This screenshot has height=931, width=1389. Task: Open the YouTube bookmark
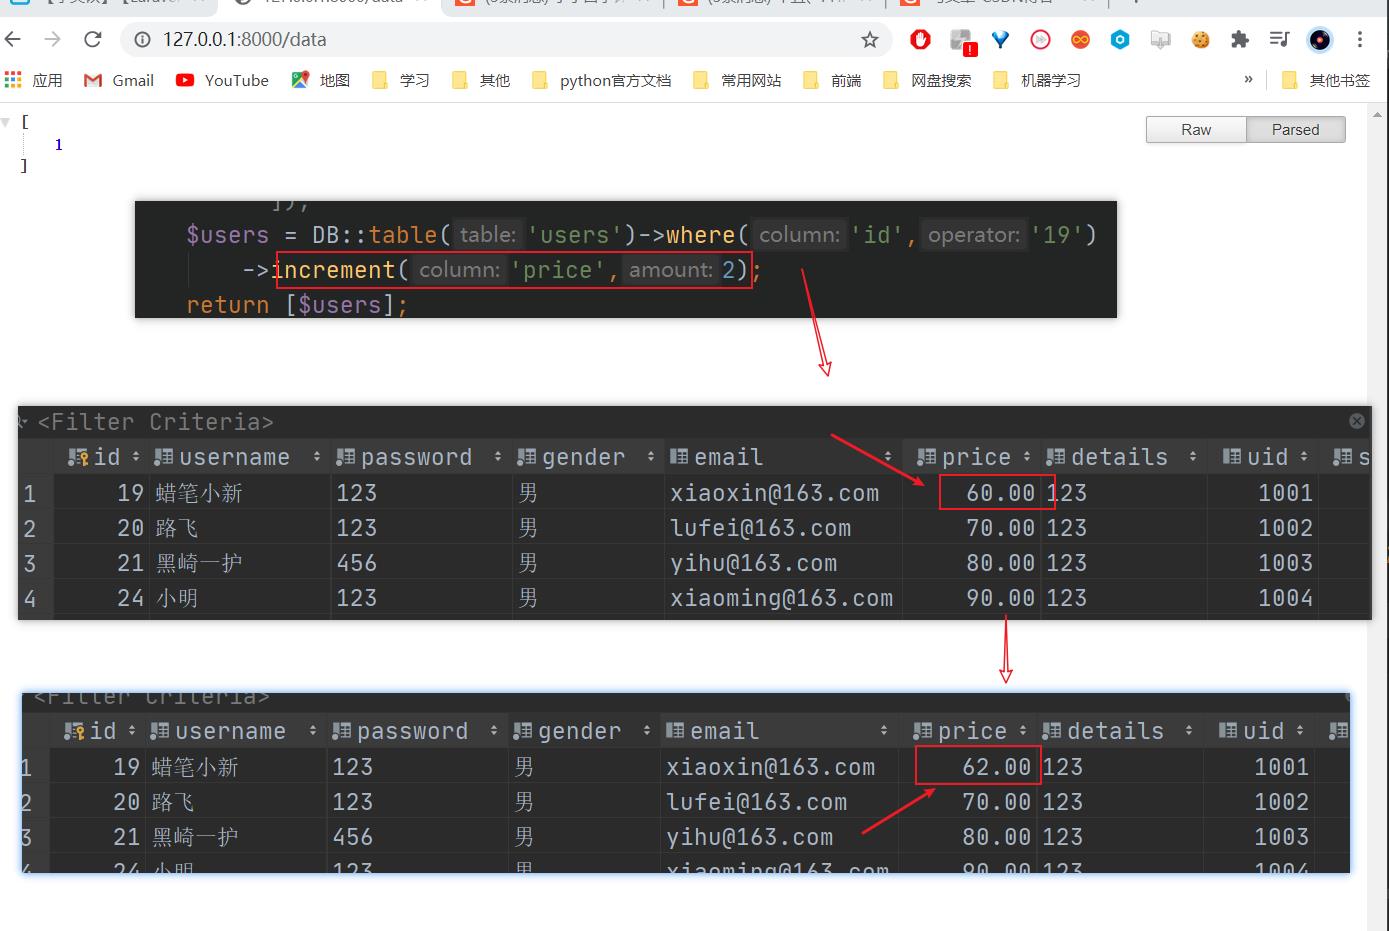point(222,80)
